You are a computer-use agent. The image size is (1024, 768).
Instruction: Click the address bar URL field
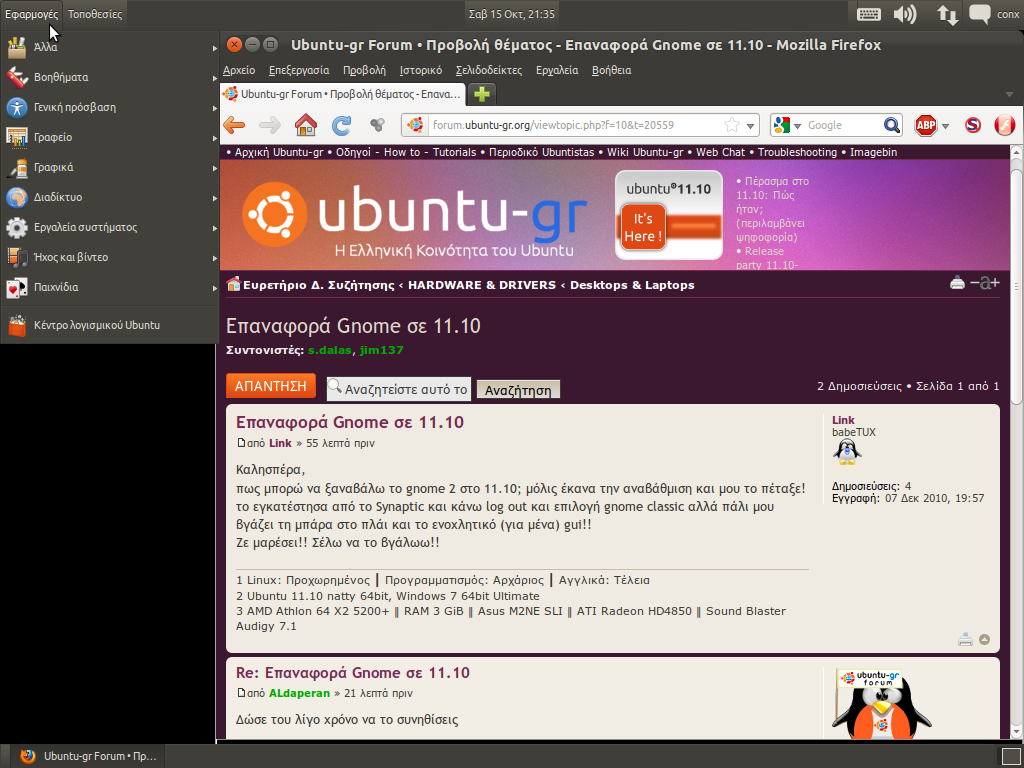575,125
